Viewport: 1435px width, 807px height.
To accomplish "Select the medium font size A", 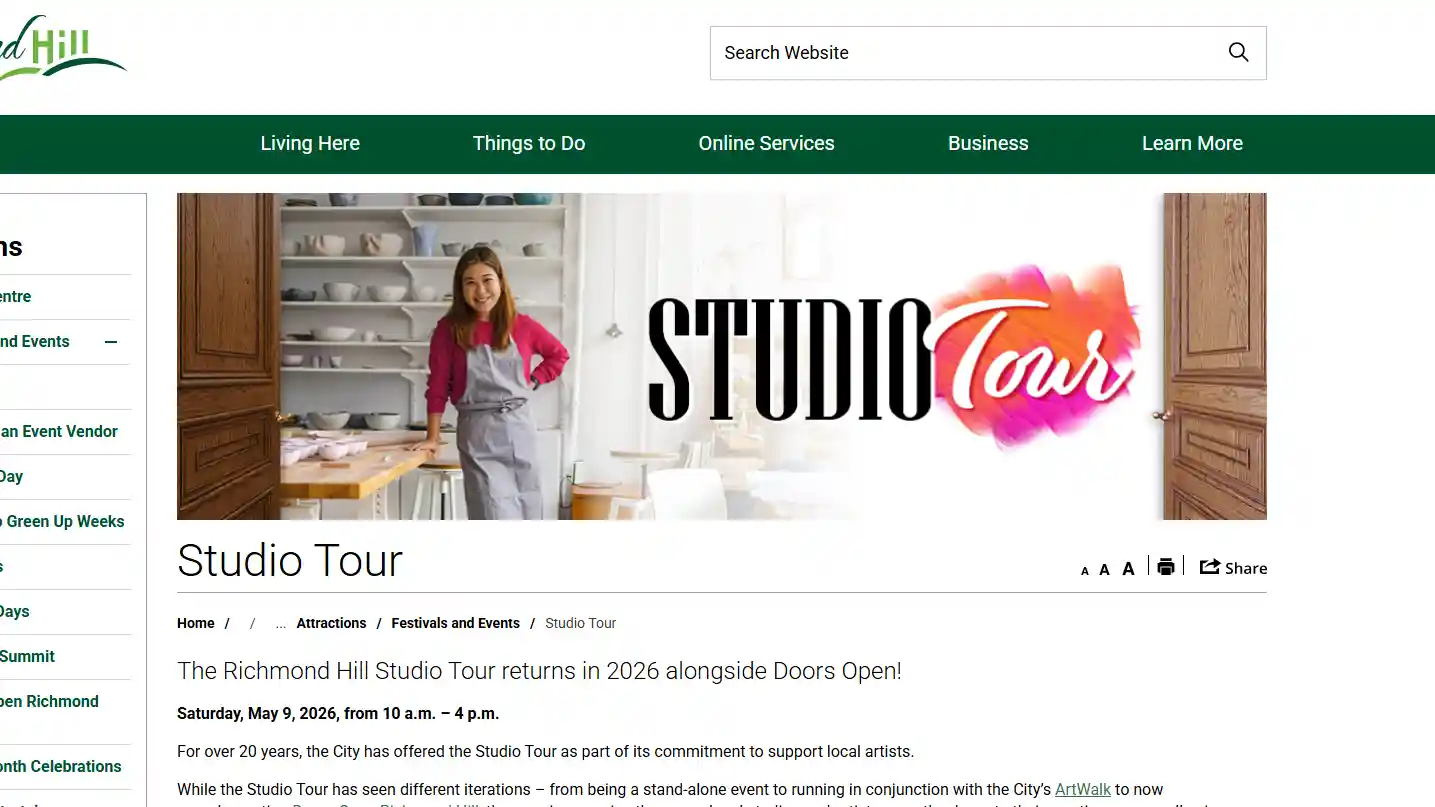I will (x=1104, y=568).
